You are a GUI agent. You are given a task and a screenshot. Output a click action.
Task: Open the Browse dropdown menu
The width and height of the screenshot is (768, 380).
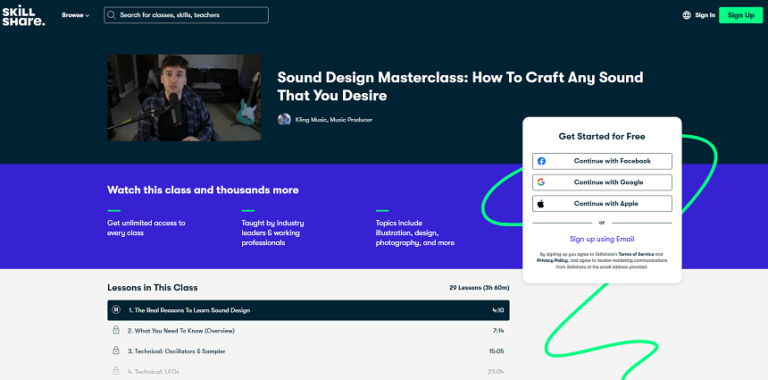pos(75,15)
